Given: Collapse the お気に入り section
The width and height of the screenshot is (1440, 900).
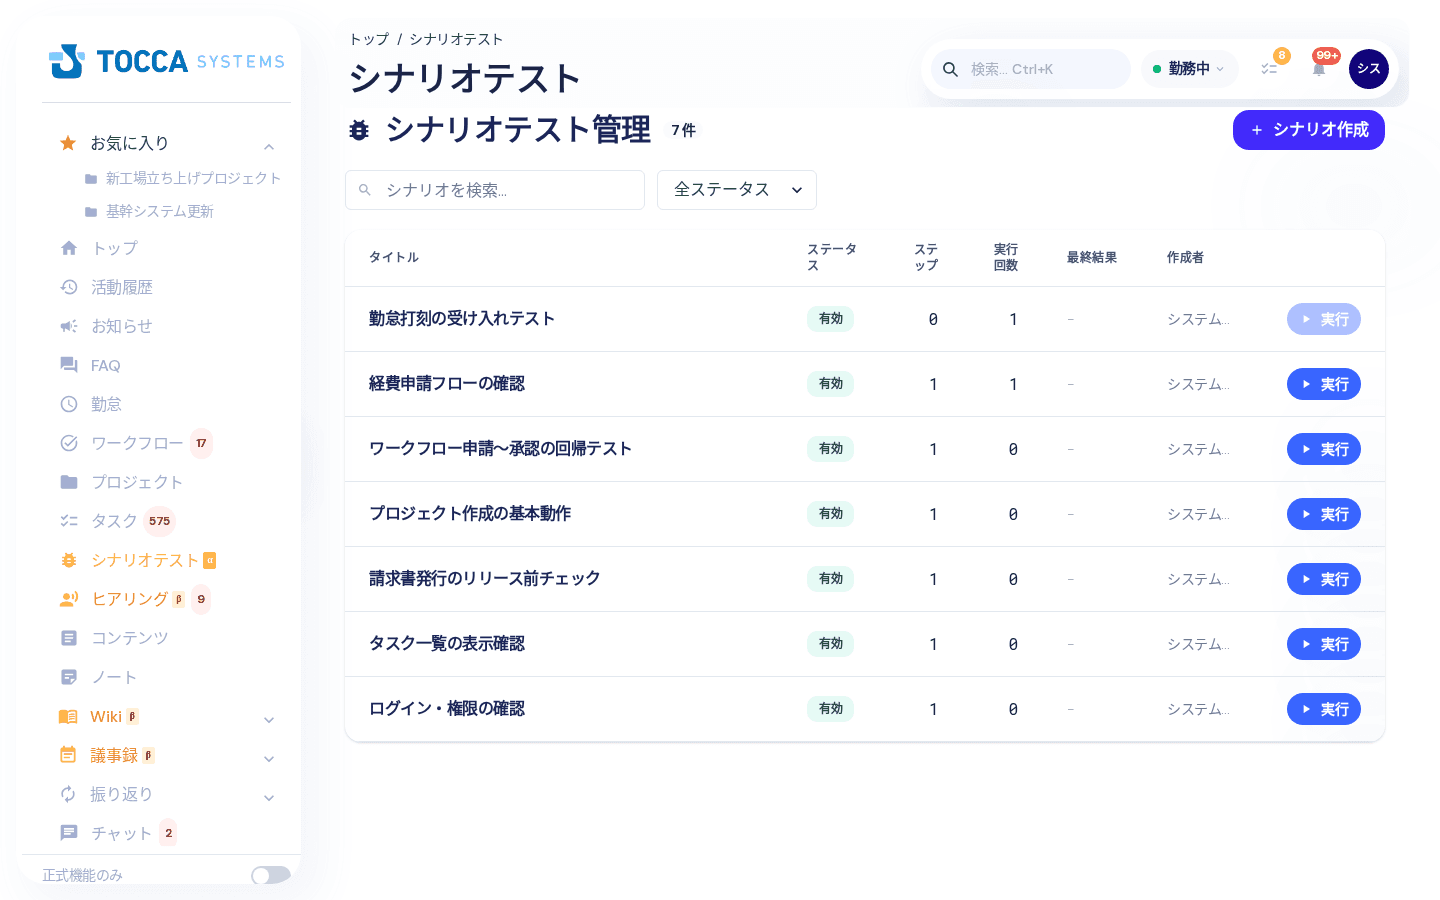Looking at the screenshot, I should (x=269, y=147).
